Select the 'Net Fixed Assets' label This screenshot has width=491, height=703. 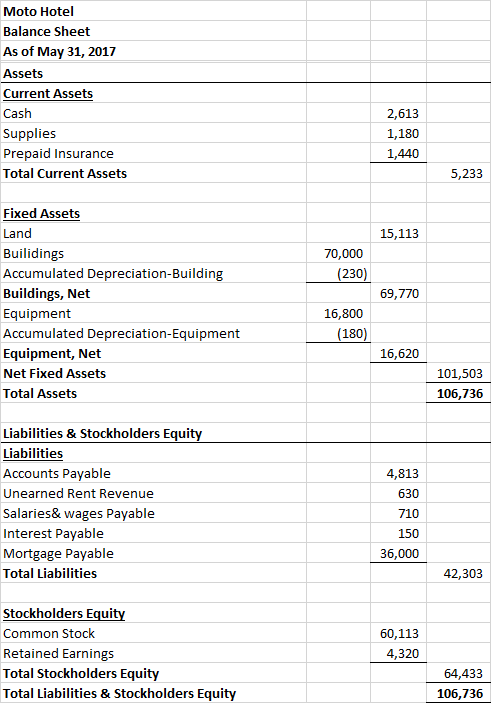55,374
